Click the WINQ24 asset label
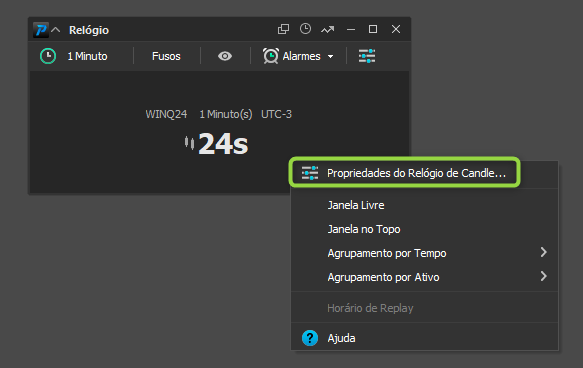The height and width of the screenshot is (368, 583). coord(166,114)
